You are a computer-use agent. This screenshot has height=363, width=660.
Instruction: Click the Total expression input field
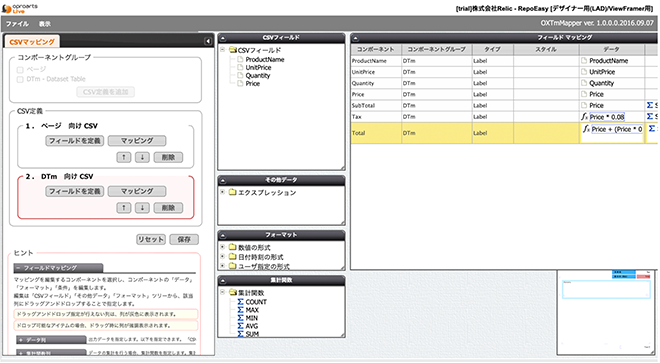(x=617, y=129)
